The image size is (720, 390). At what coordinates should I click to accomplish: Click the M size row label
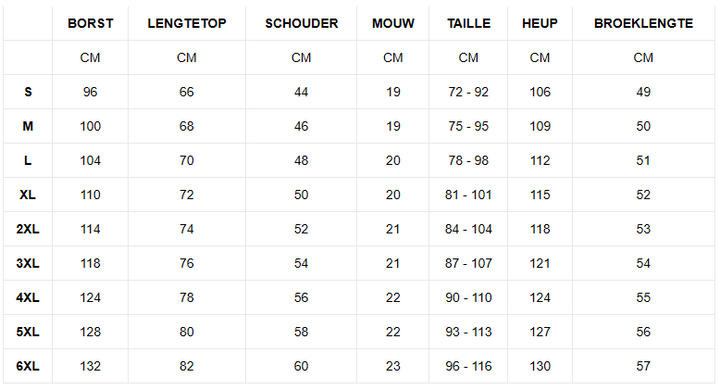coord(28,126)
